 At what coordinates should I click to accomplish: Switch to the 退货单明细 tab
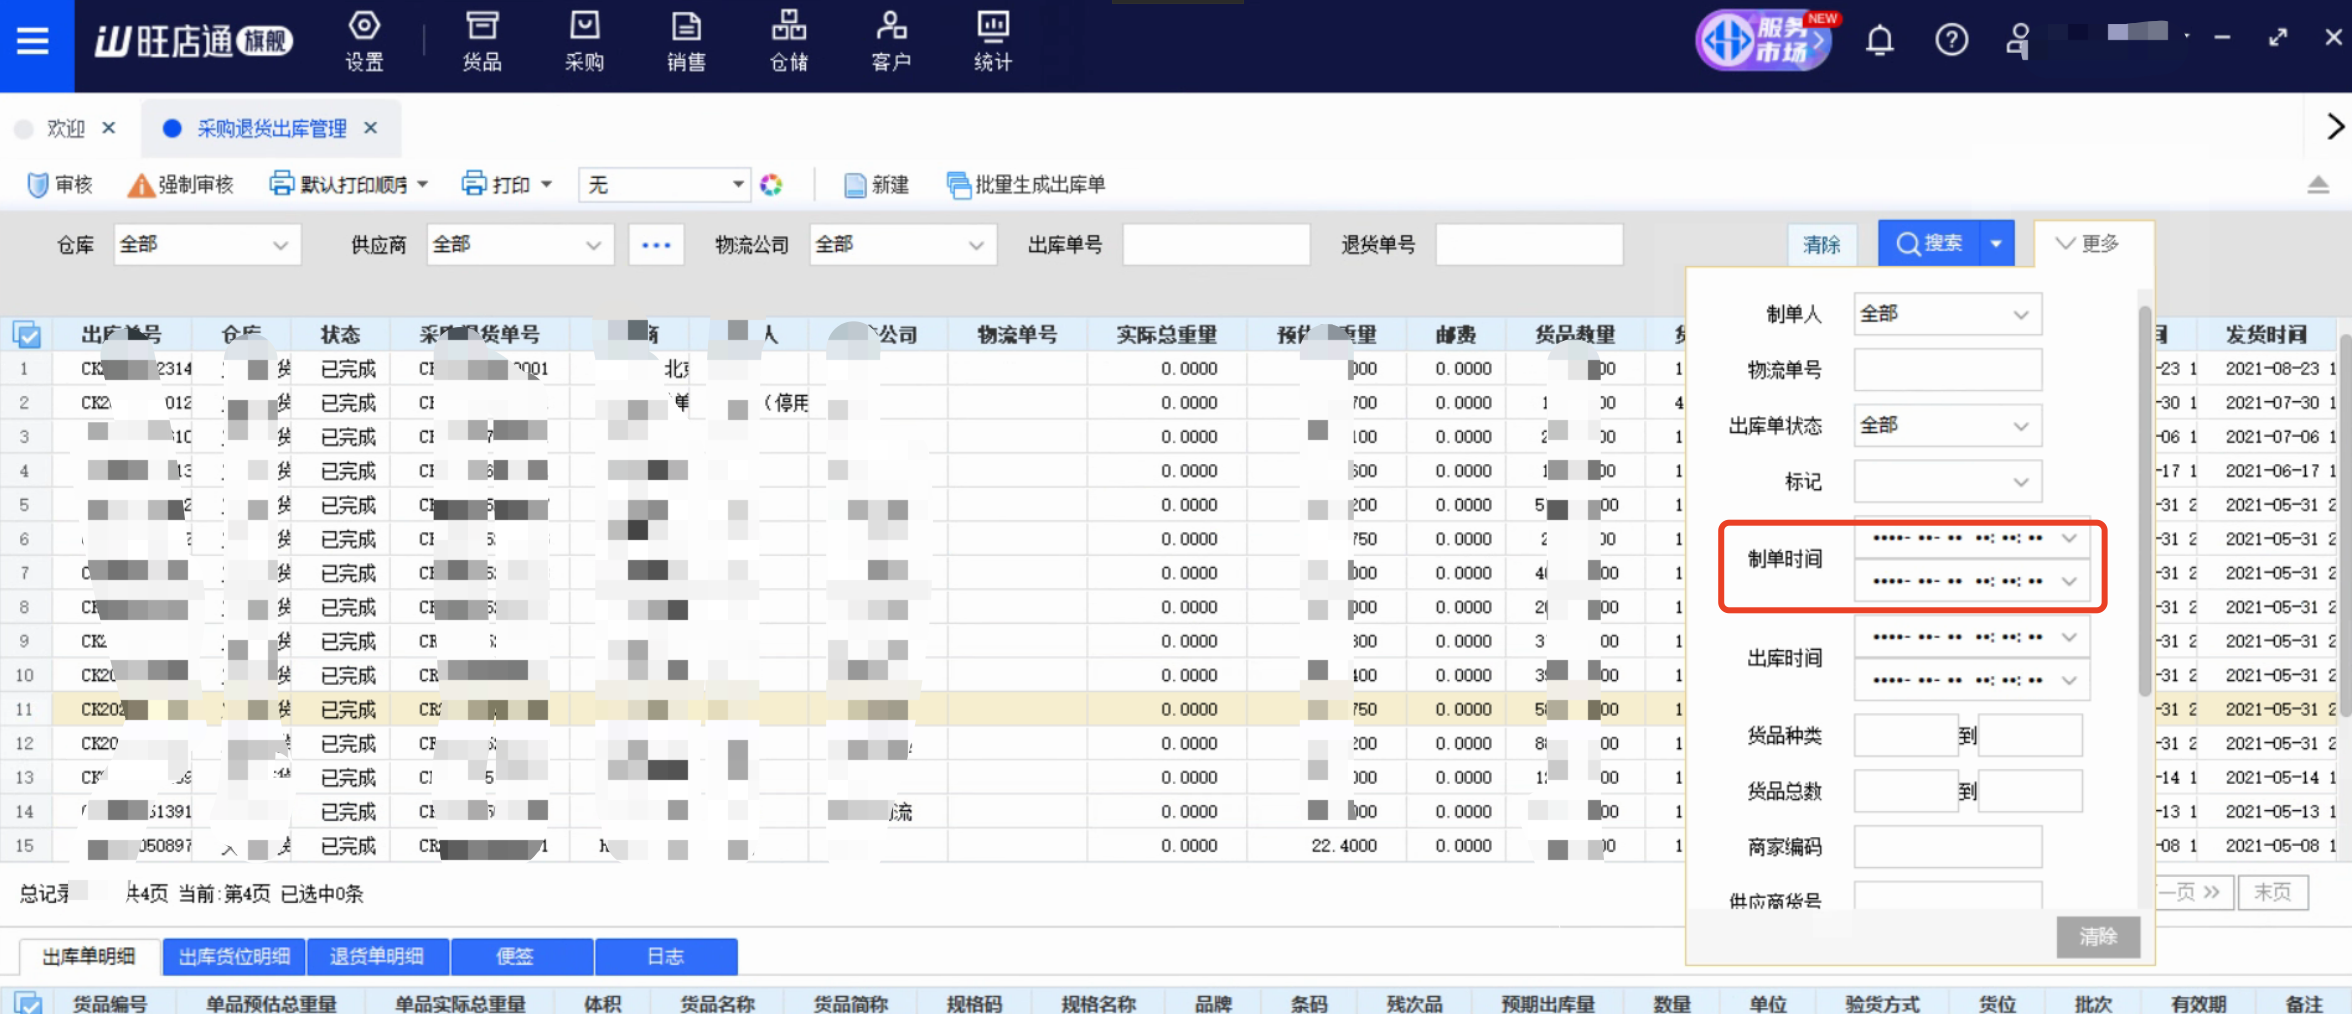point(377,957)
